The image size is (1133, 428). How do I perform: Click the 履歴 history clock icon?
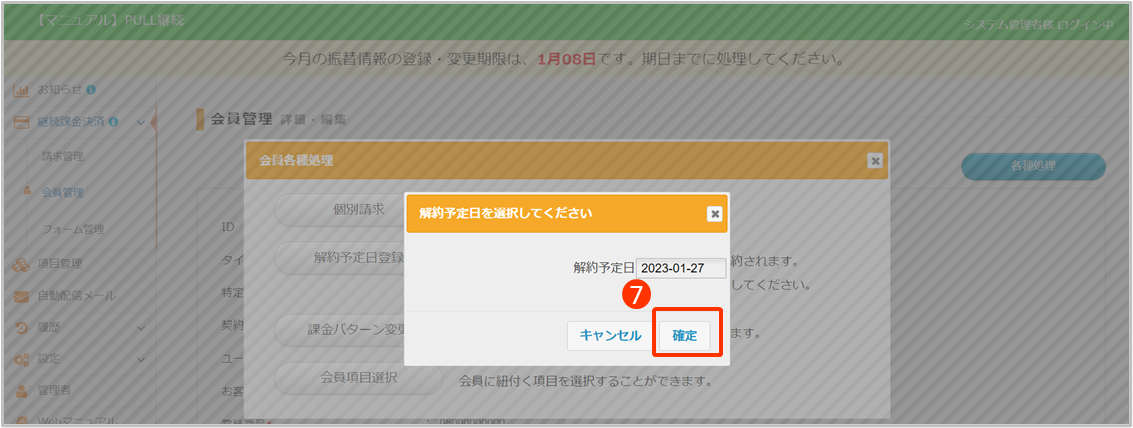[20, 327]
